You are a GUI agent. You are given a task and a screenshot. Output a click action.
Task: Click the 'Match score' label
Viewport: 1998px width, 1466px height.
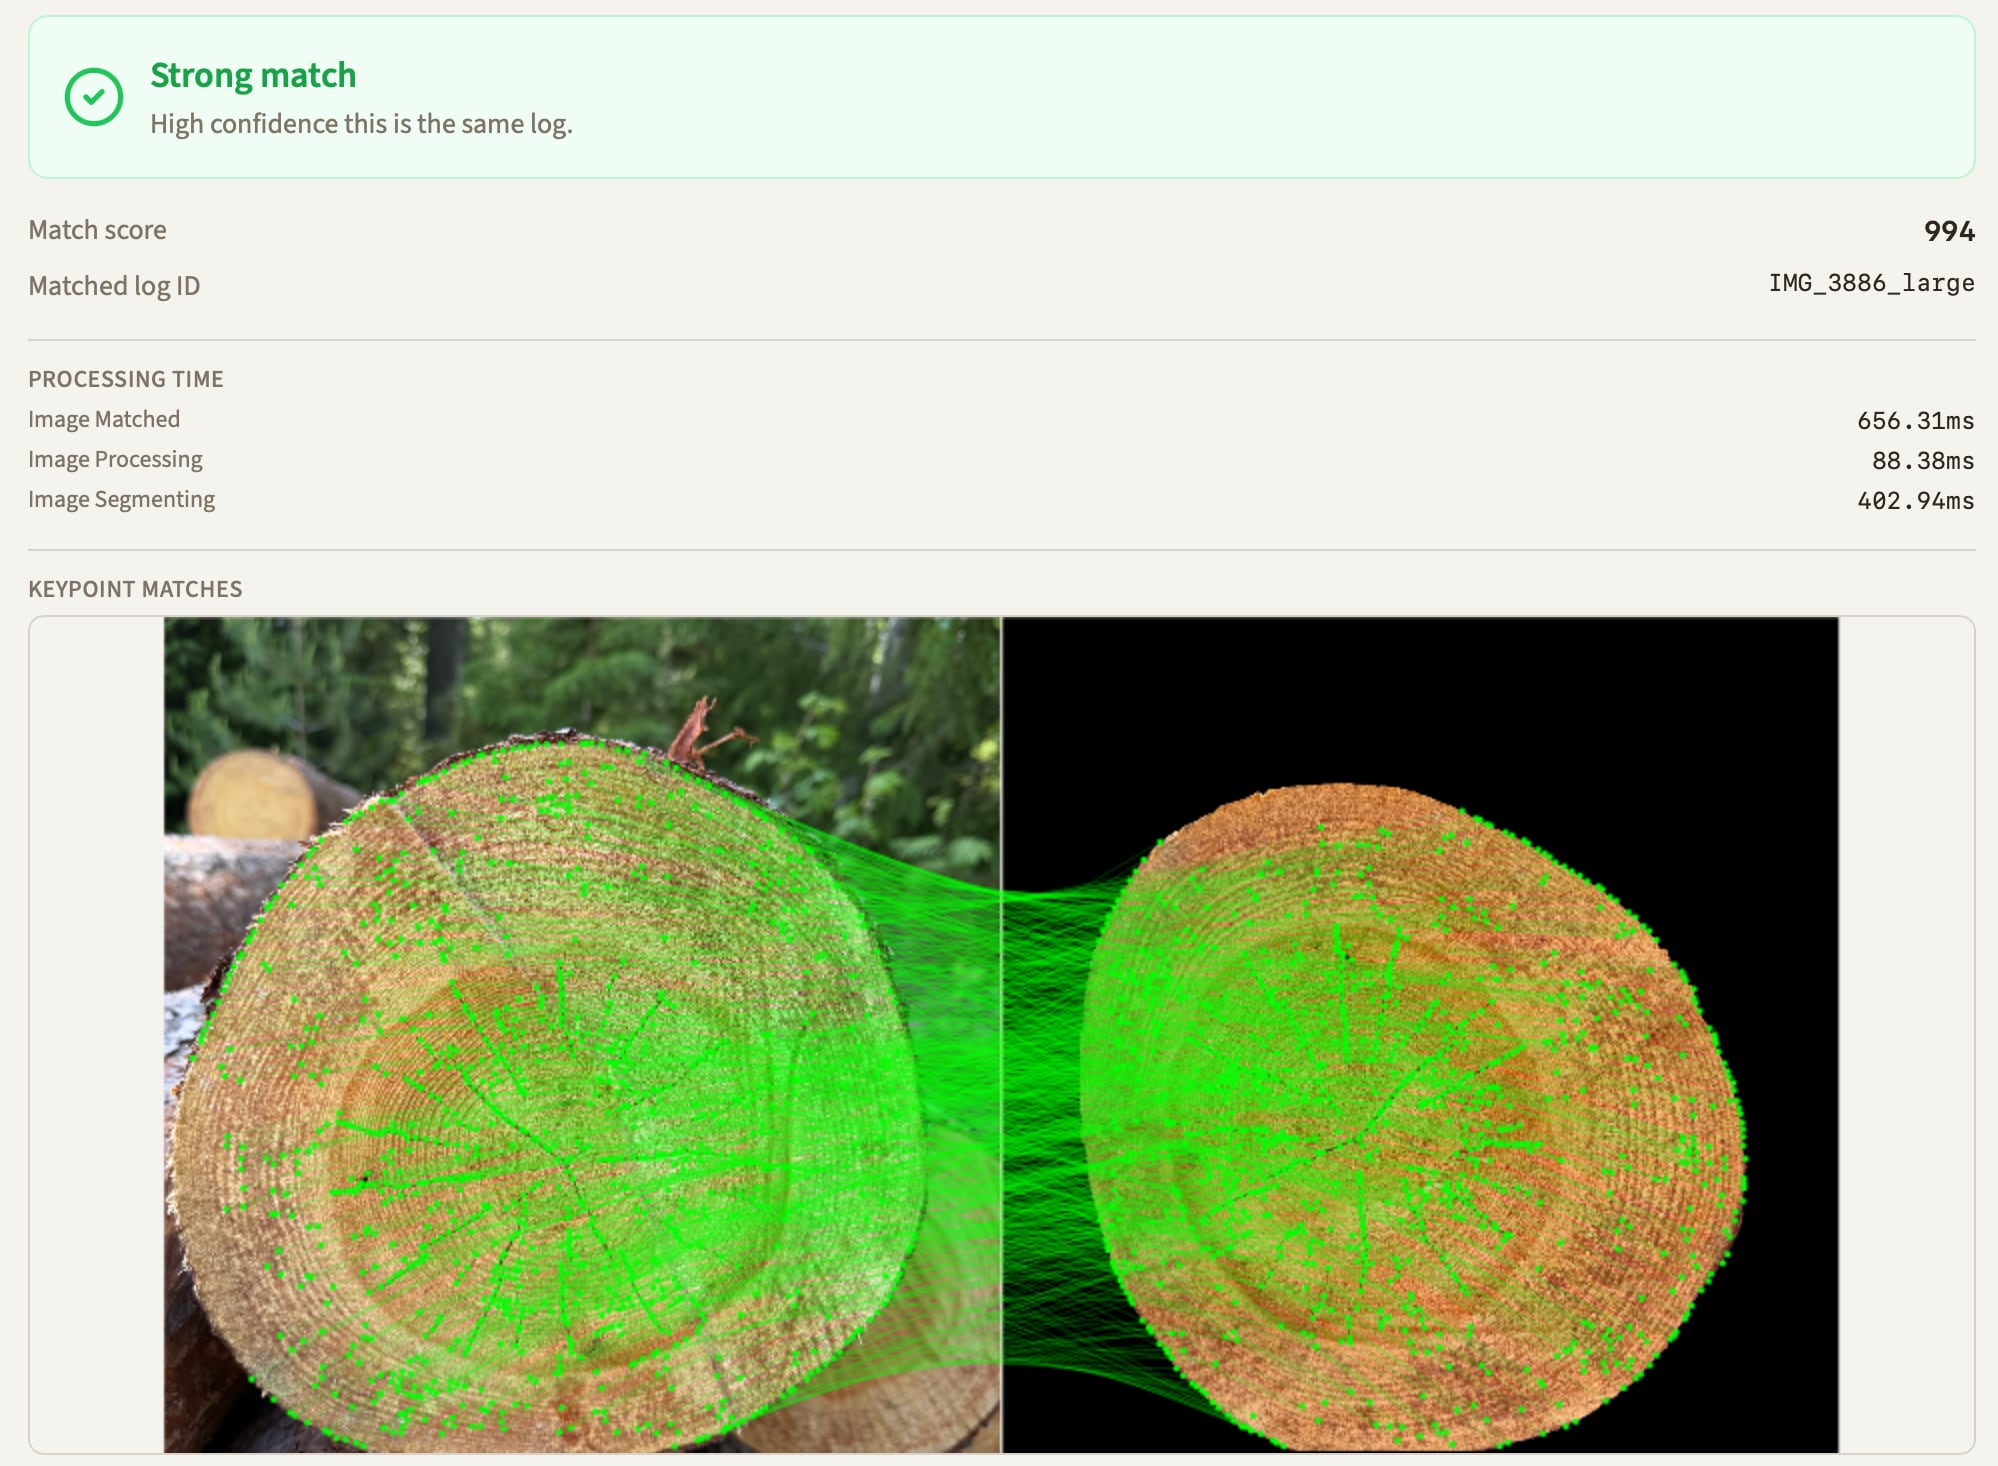97,230
